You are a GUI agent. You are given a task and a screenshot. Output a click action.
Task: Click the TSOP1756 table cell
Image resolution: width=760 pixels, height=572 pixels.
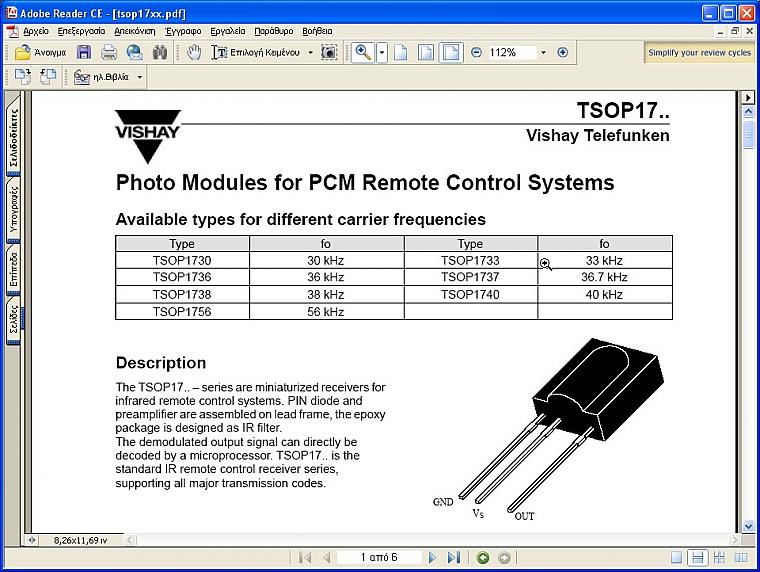point(182,311)
